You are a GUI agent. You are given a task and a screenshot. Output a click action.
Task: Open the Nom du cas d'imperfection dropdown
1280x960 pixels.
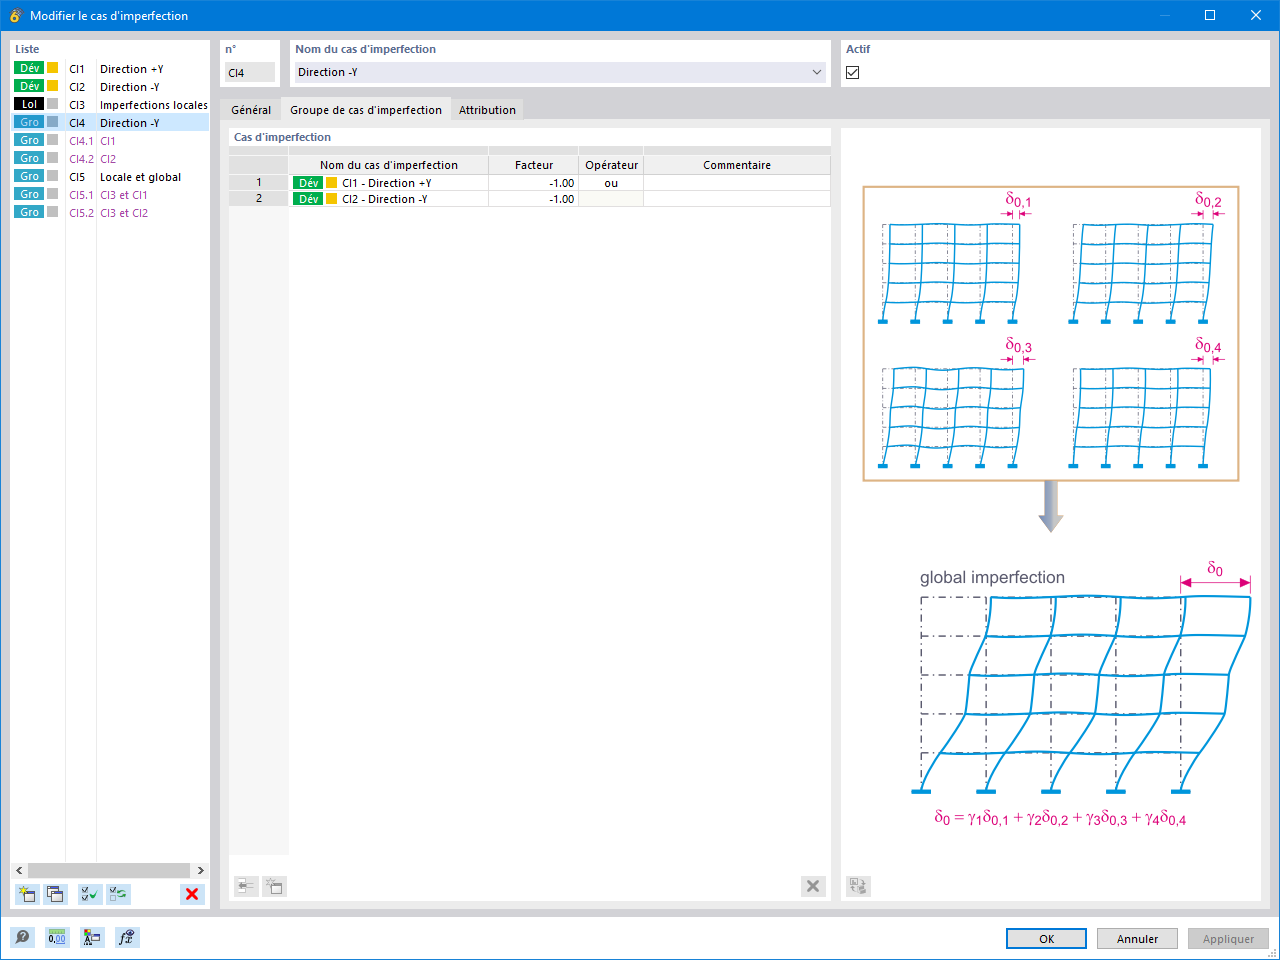816,72
